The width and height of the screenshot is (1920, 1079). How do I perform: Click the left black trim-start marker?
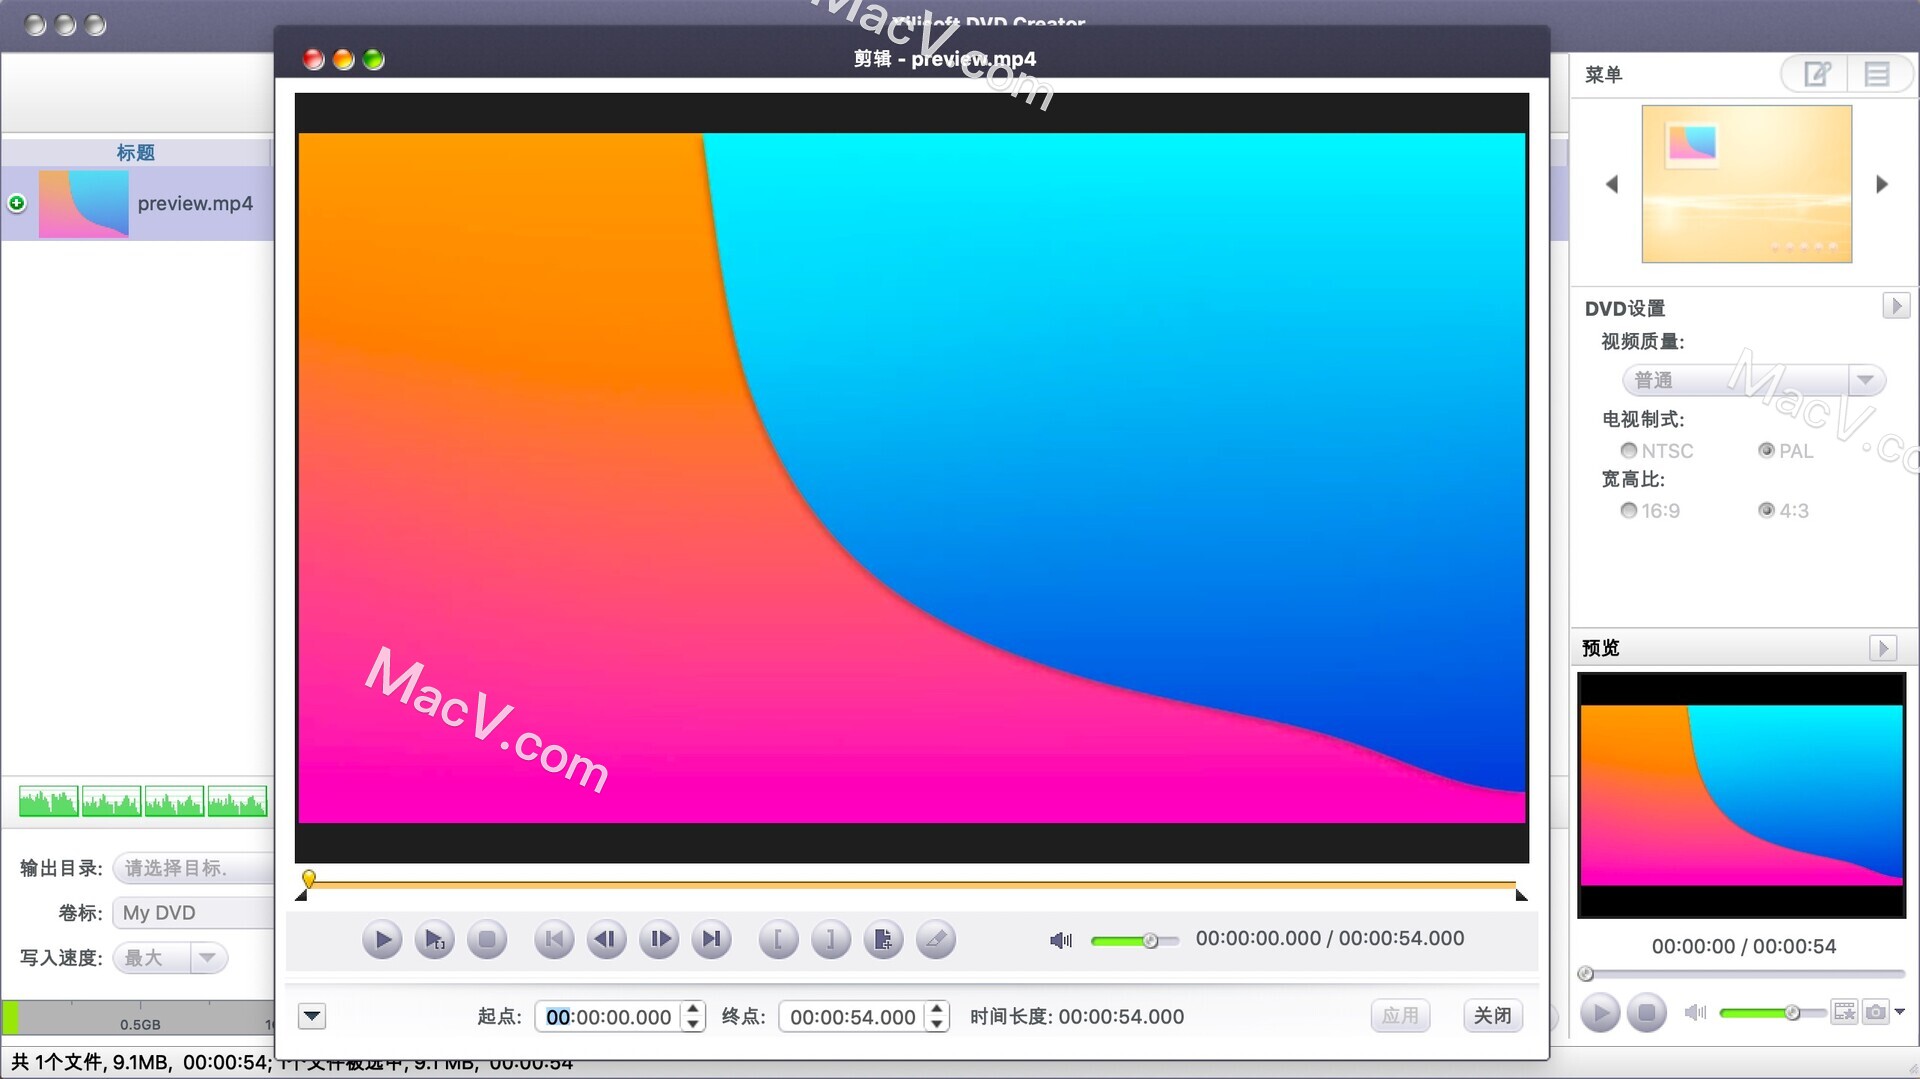coord(301,895)
